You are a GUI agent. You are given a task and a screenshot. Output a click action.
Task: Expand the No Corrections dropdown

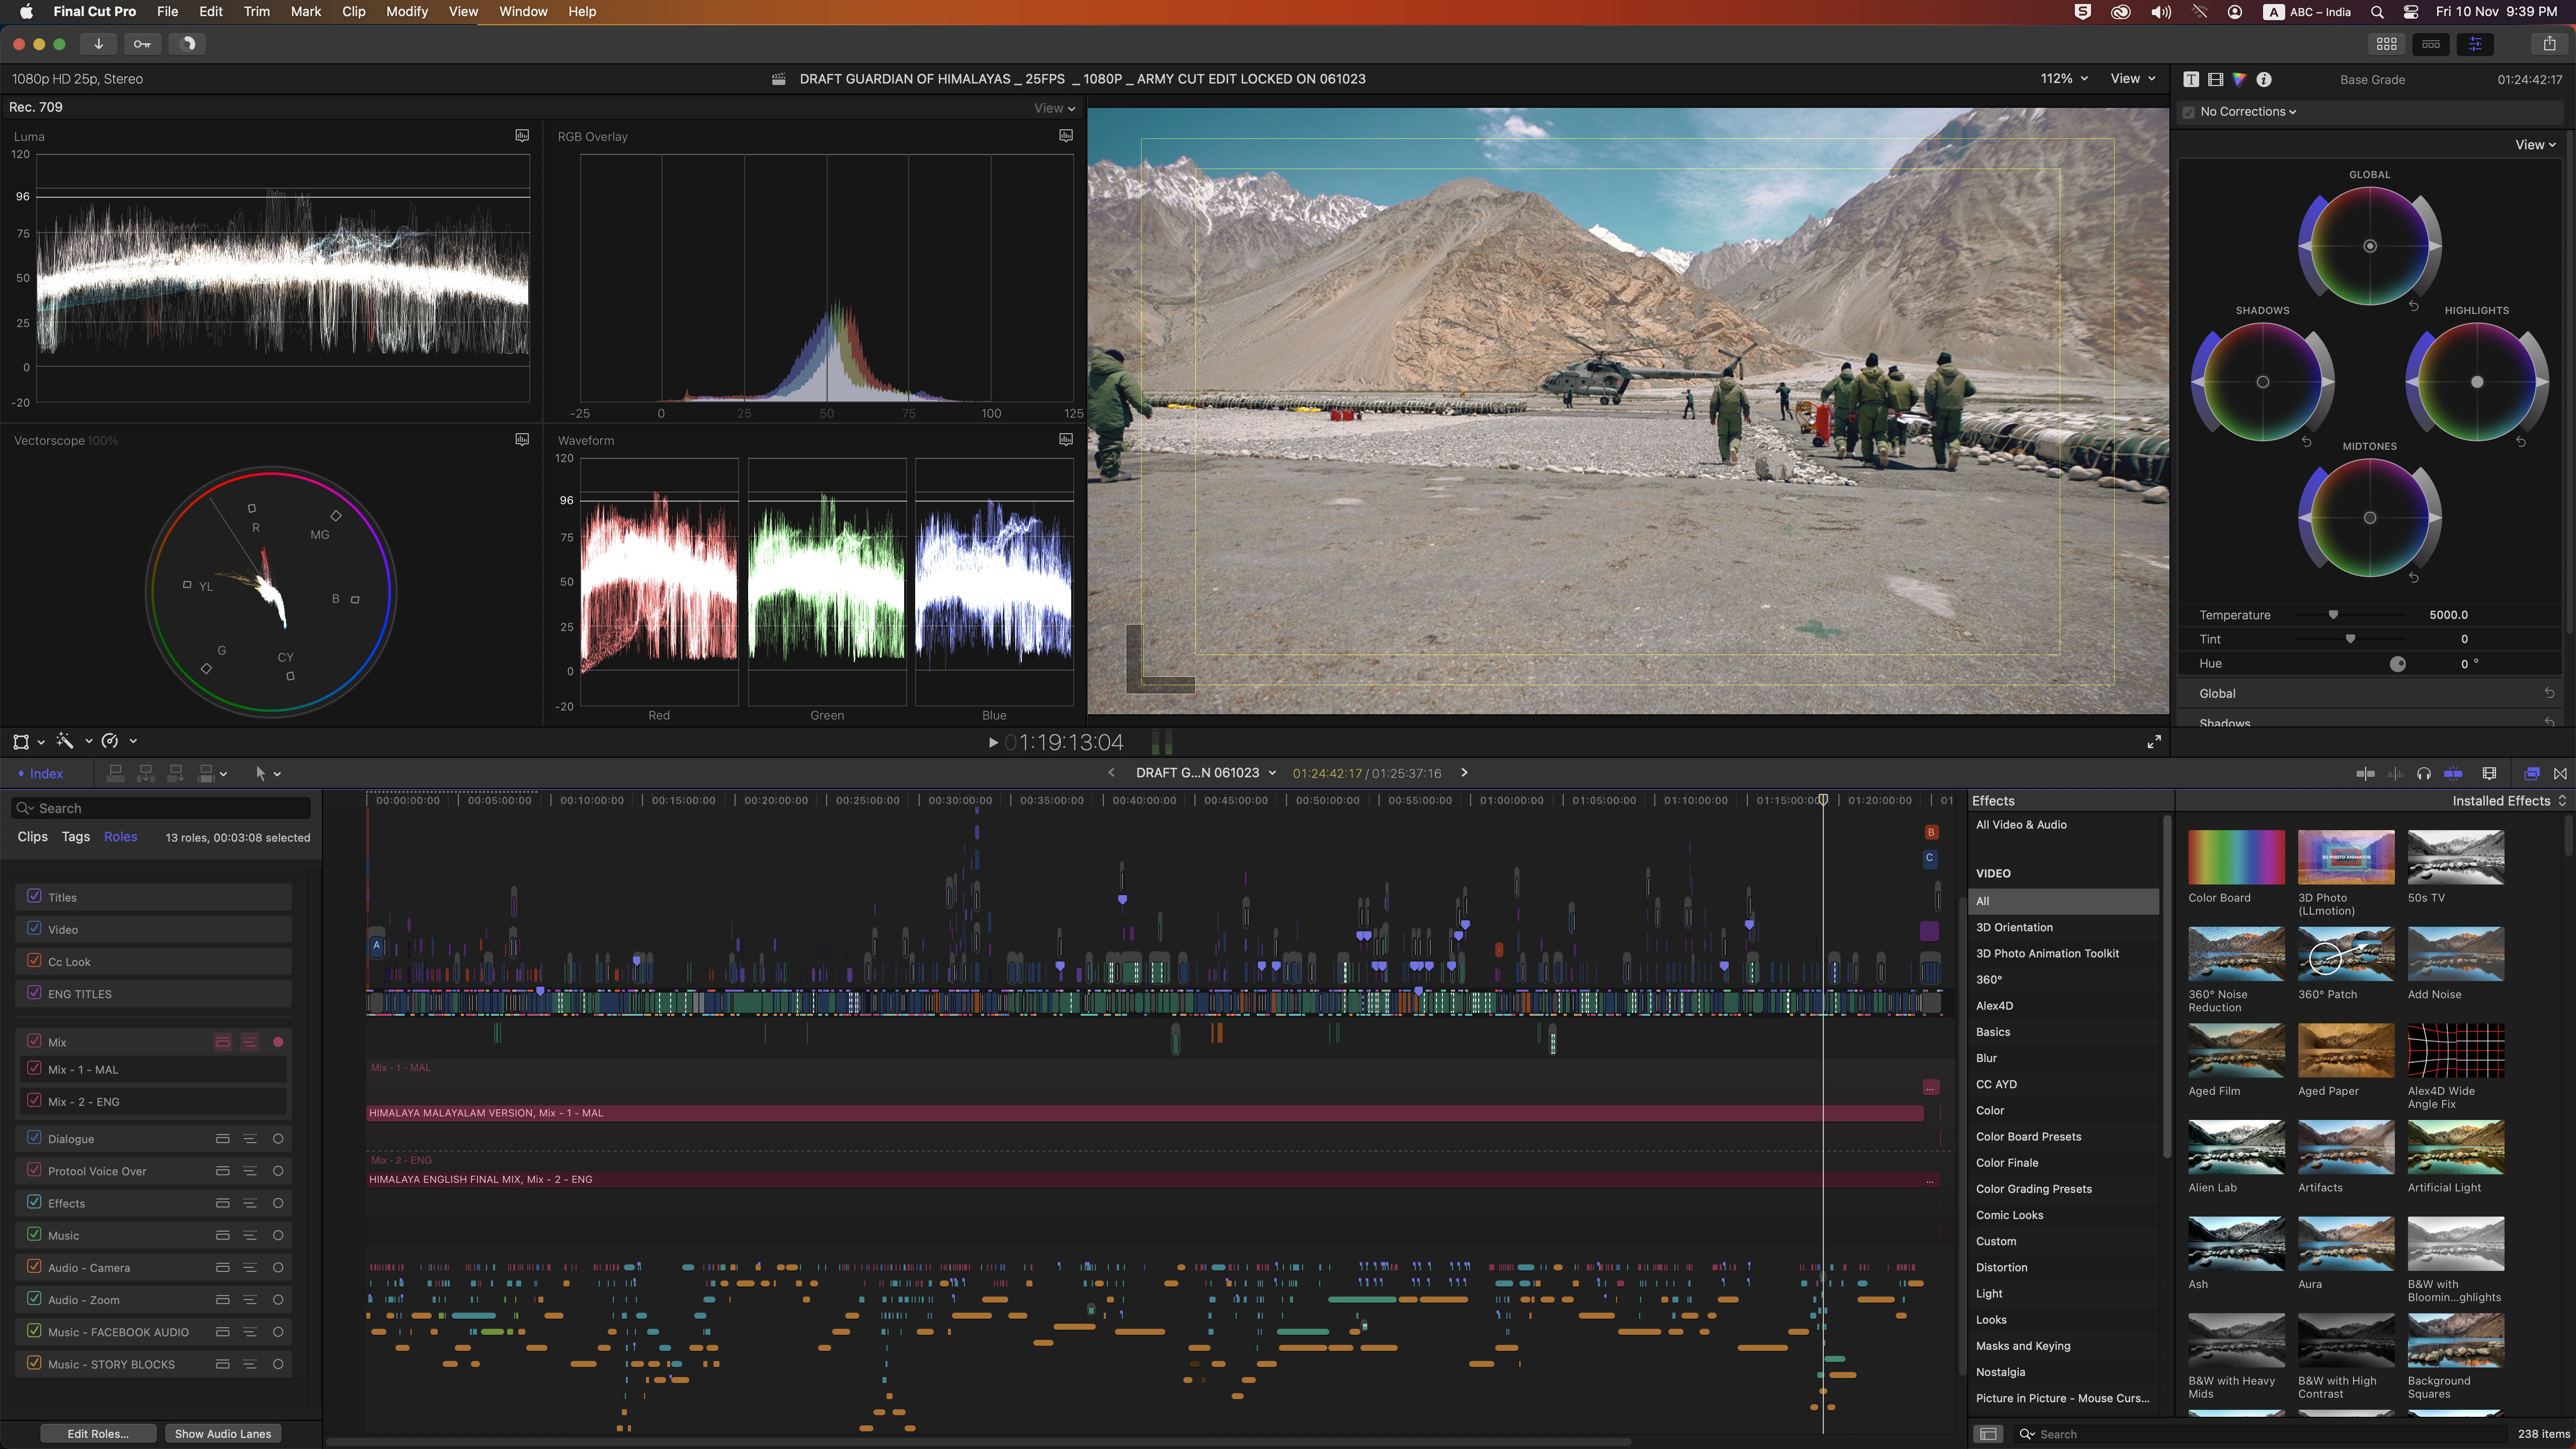click(2247, 112)
